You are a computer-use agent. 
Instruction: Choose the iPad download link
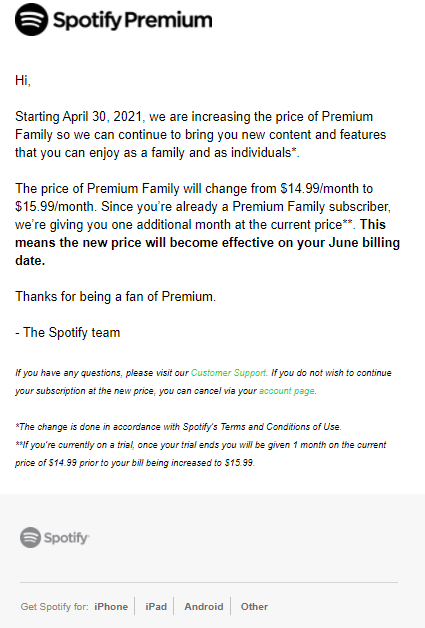point(156,606)
